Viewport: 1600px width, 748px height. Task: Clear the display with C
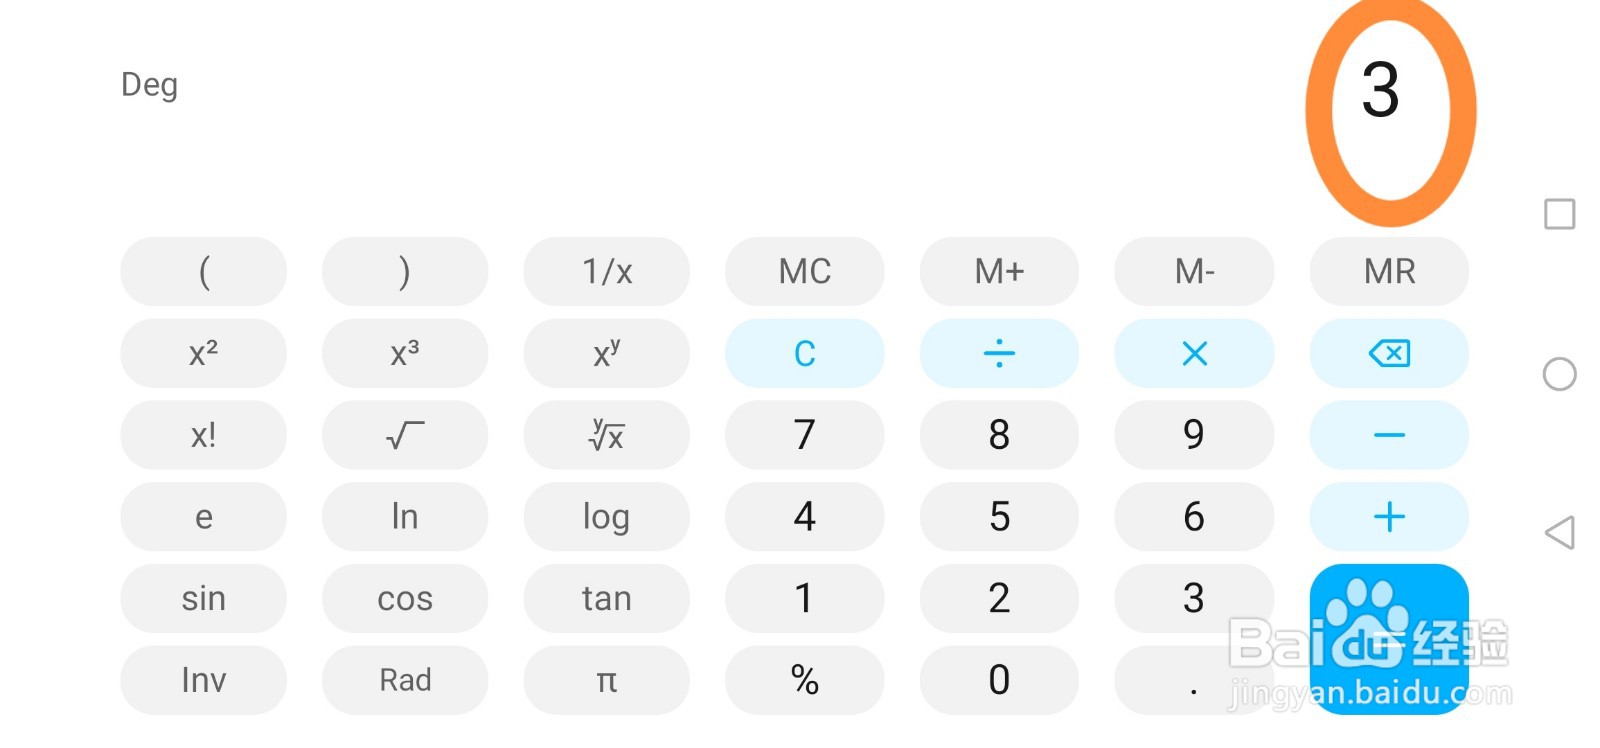pos(804,353)
